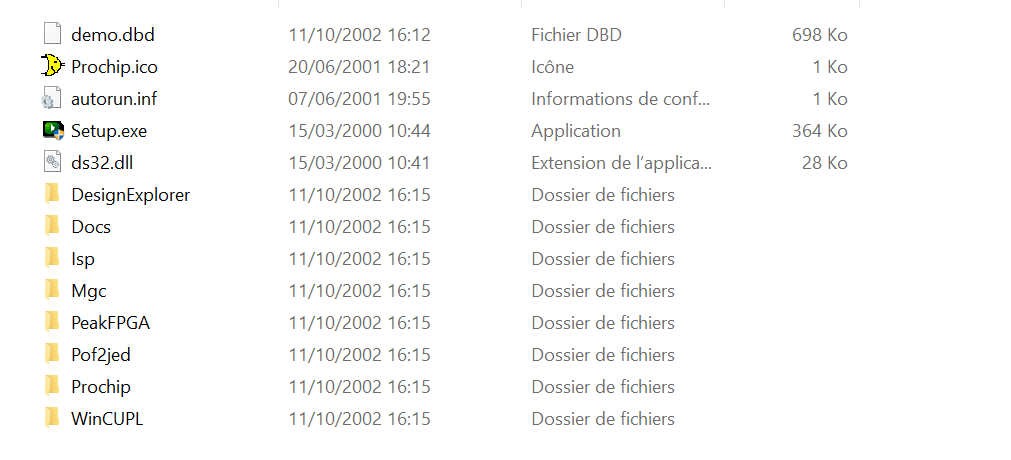This screenshot has width=1011, height=460.
Task: Click the Fichier DBD type entry
Action: (x=576, y=35)
